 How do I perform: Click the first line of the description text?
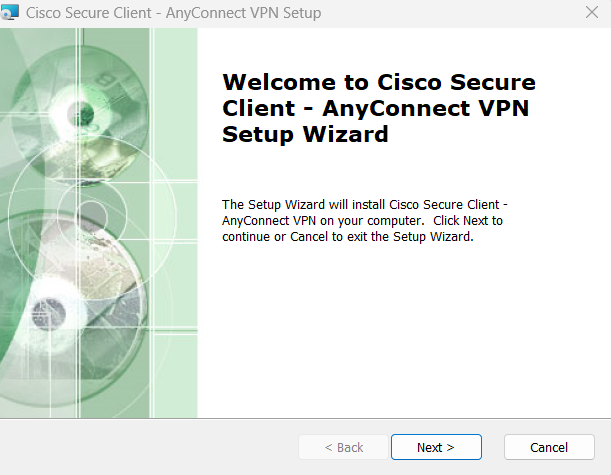coord(365,205)
